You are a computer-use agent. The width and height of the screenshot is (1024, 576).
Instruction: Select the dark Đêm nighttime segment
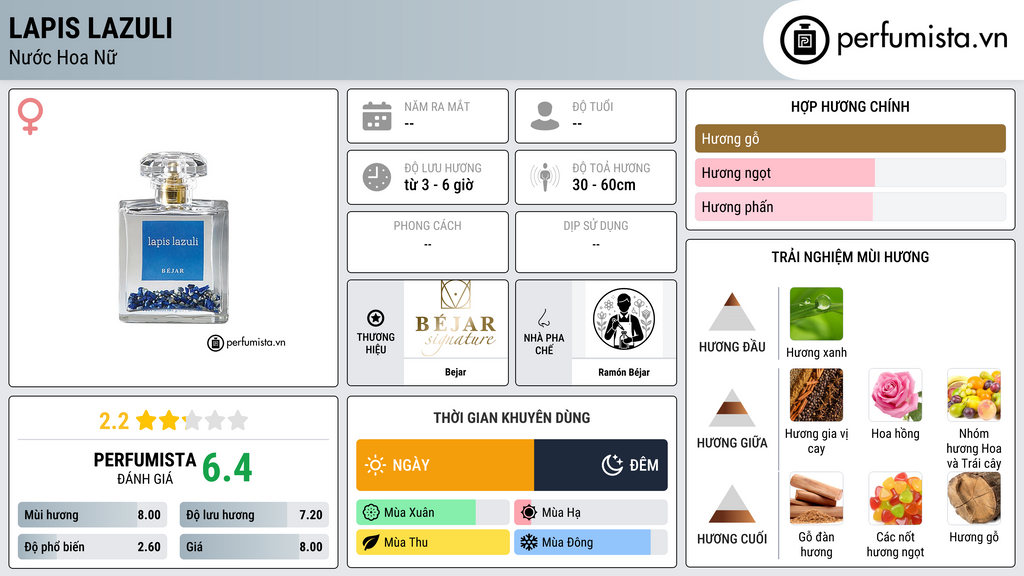coord(601,465)
